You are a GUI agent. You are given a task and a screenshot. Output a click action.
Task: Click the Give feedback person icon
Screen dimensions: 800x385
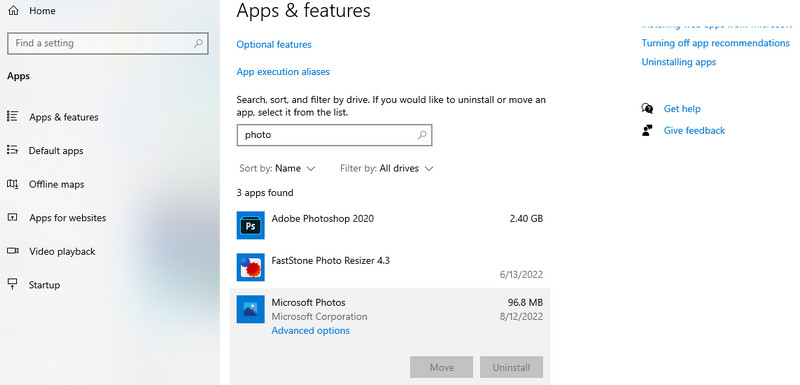click(647, 131)
